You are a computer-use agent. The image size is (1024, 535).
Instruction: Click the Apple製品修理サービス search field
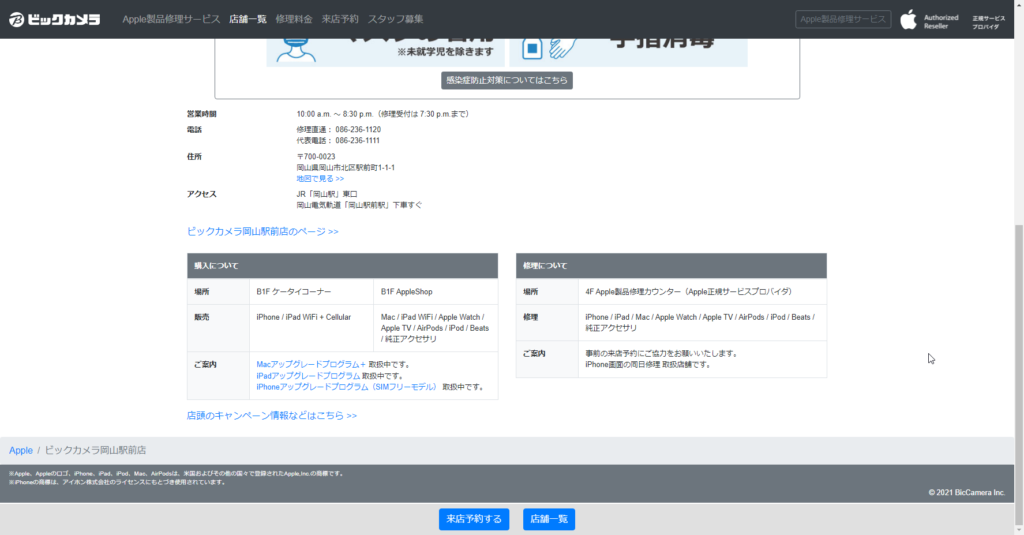coord(841,19)
